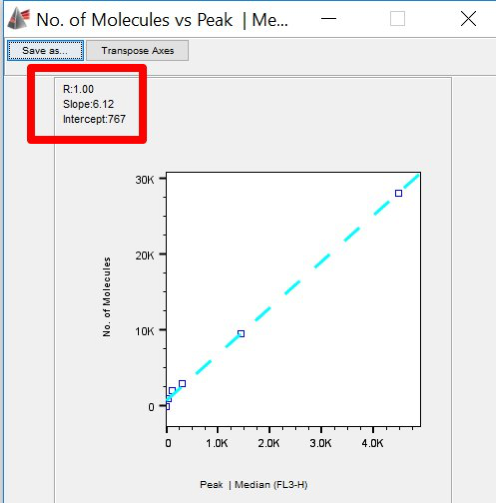
Task: Maximize the regression plot window
Action: (x=397, y=19)
